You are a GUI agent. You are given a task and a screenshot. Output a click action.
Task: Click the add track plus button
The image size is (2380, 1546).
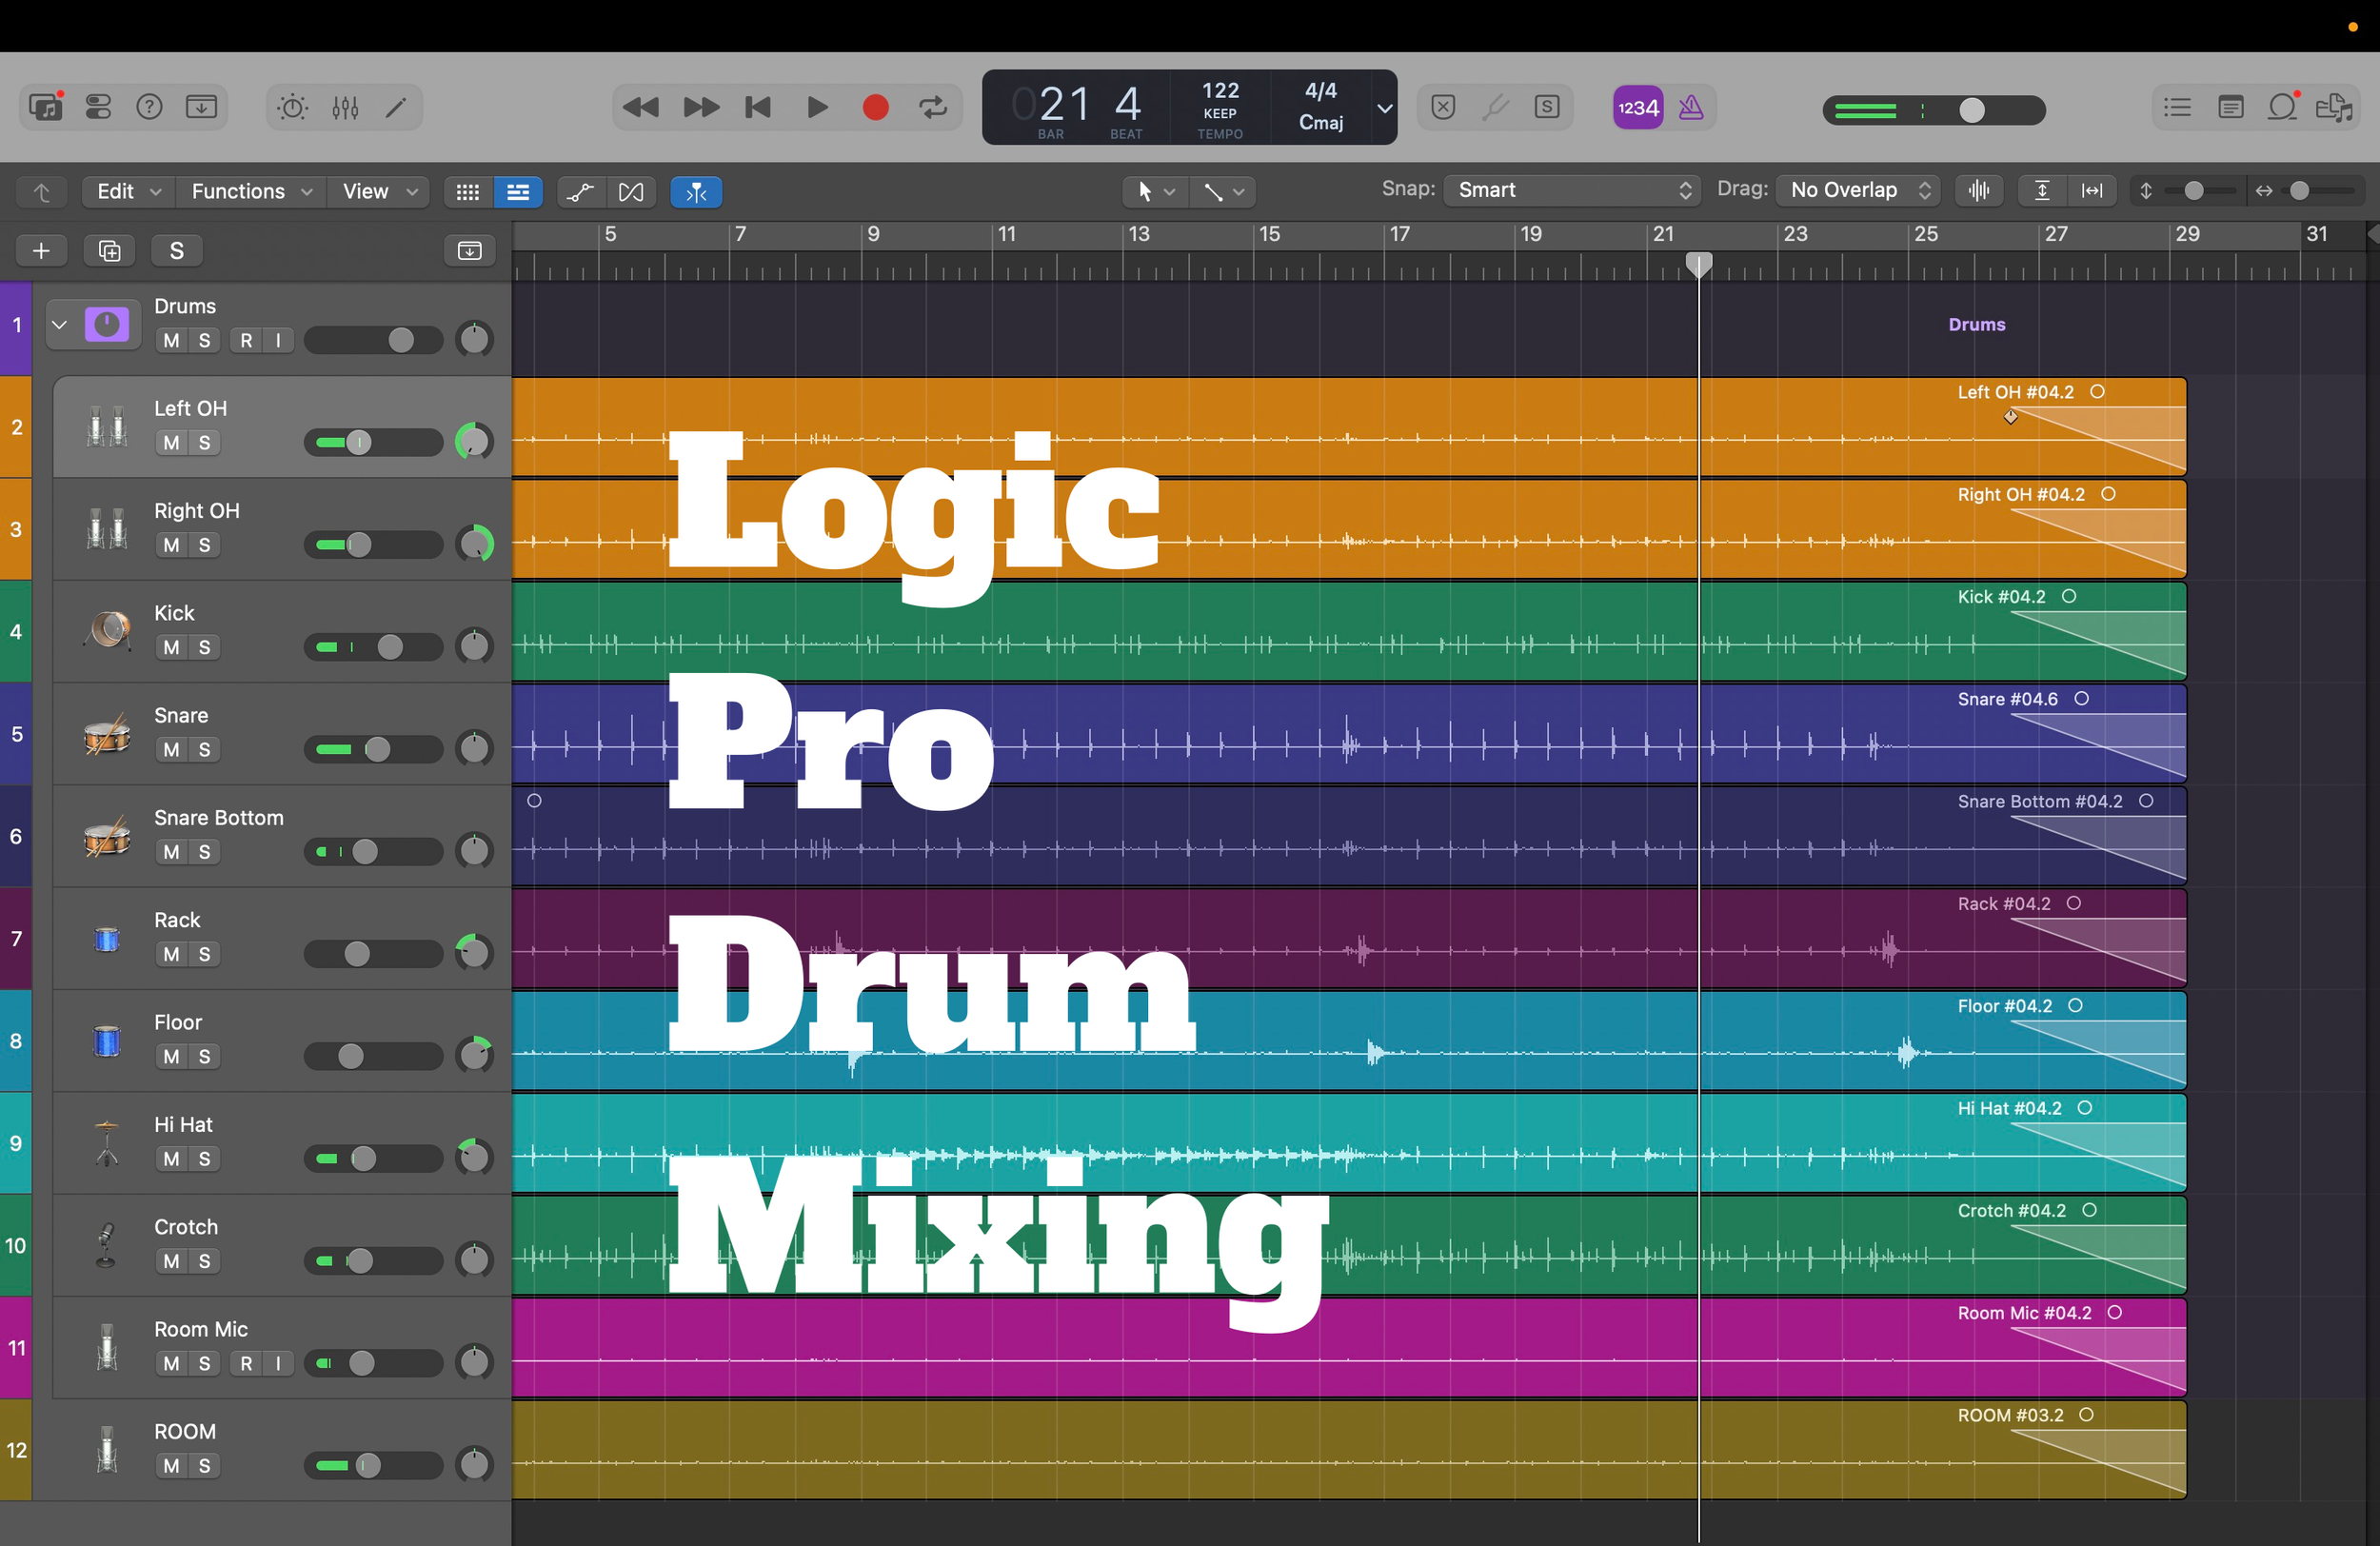(x=41, y=251)
